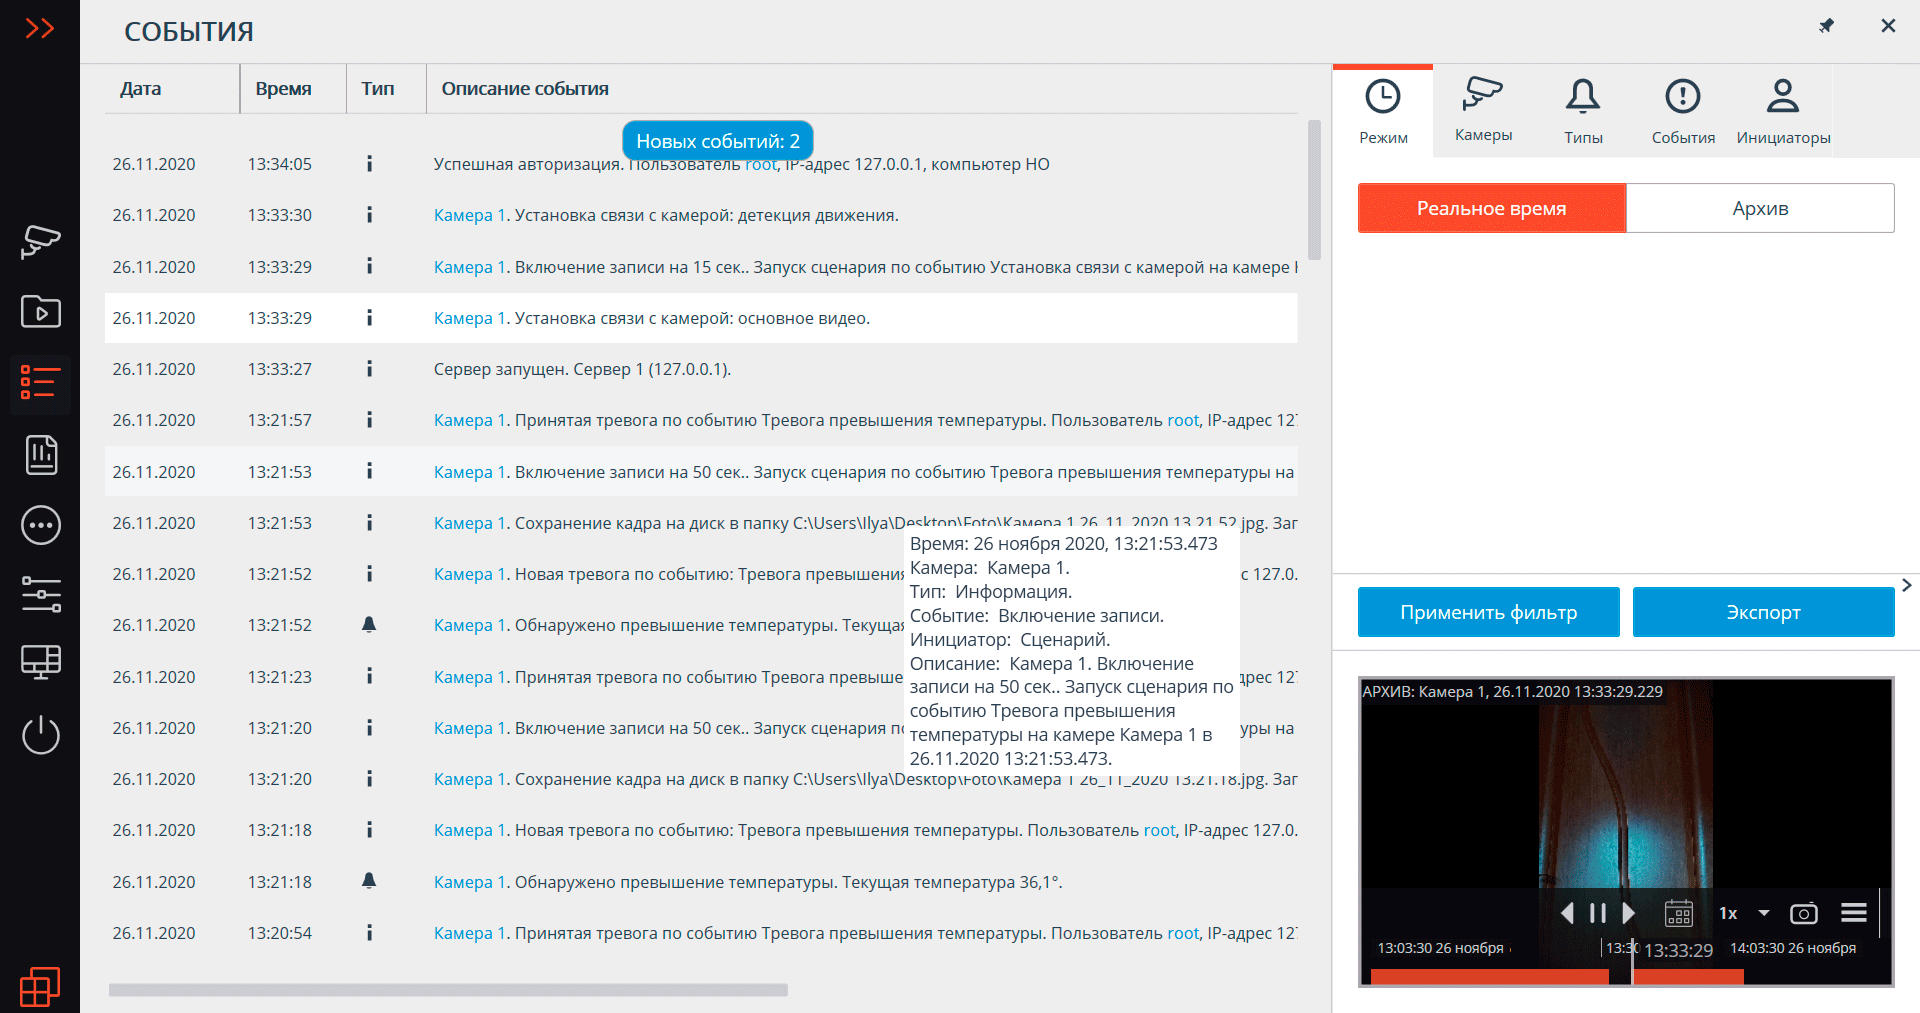1920x1013 pixels.
Task: Click the orange windows icon at sidebar bottom
Action: [x=40, y=987]
